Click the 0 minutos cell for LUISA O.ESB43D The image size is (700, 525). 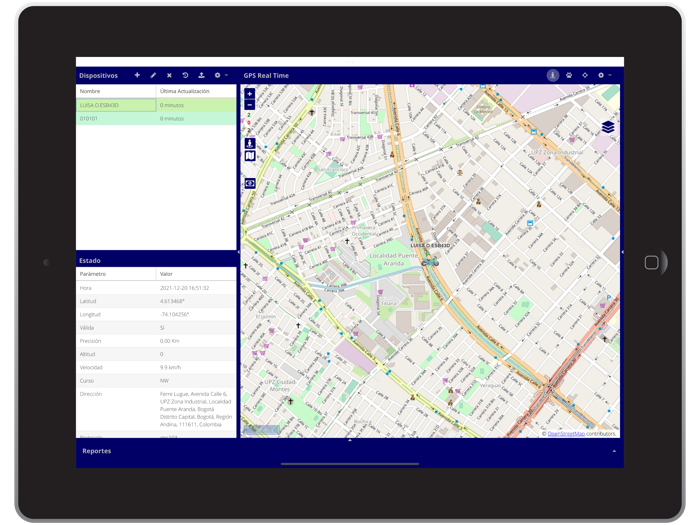196,105
